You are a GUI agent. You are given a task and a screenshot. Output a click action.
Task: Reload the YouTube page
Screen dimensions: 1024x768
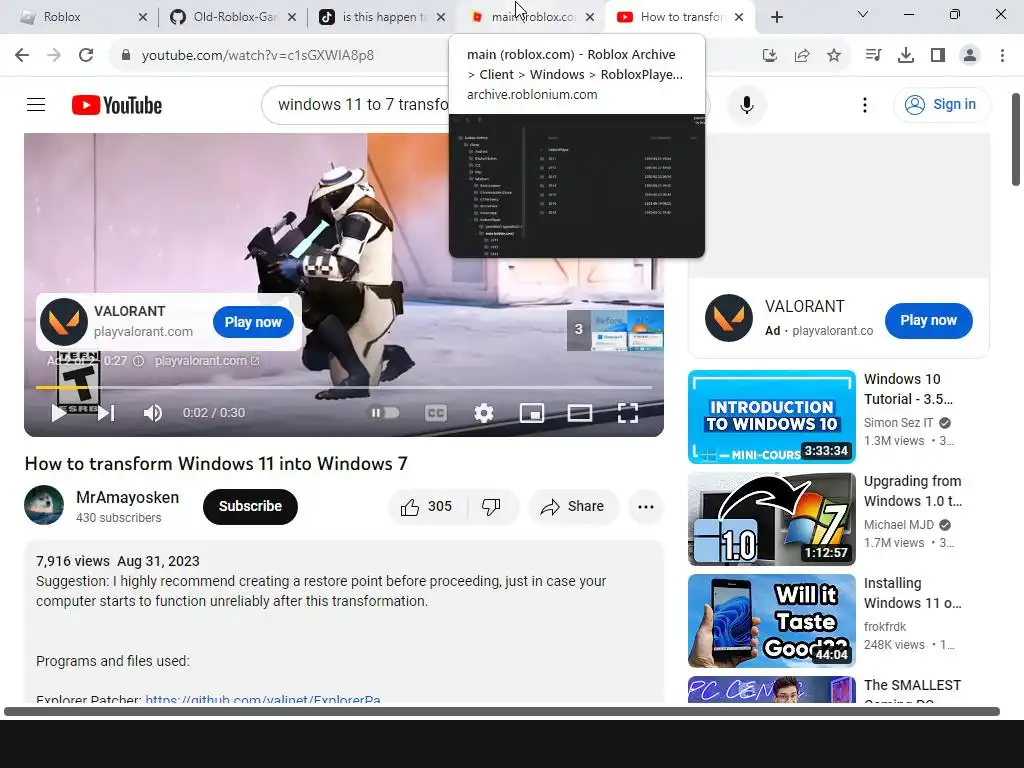tap(86, 55)
